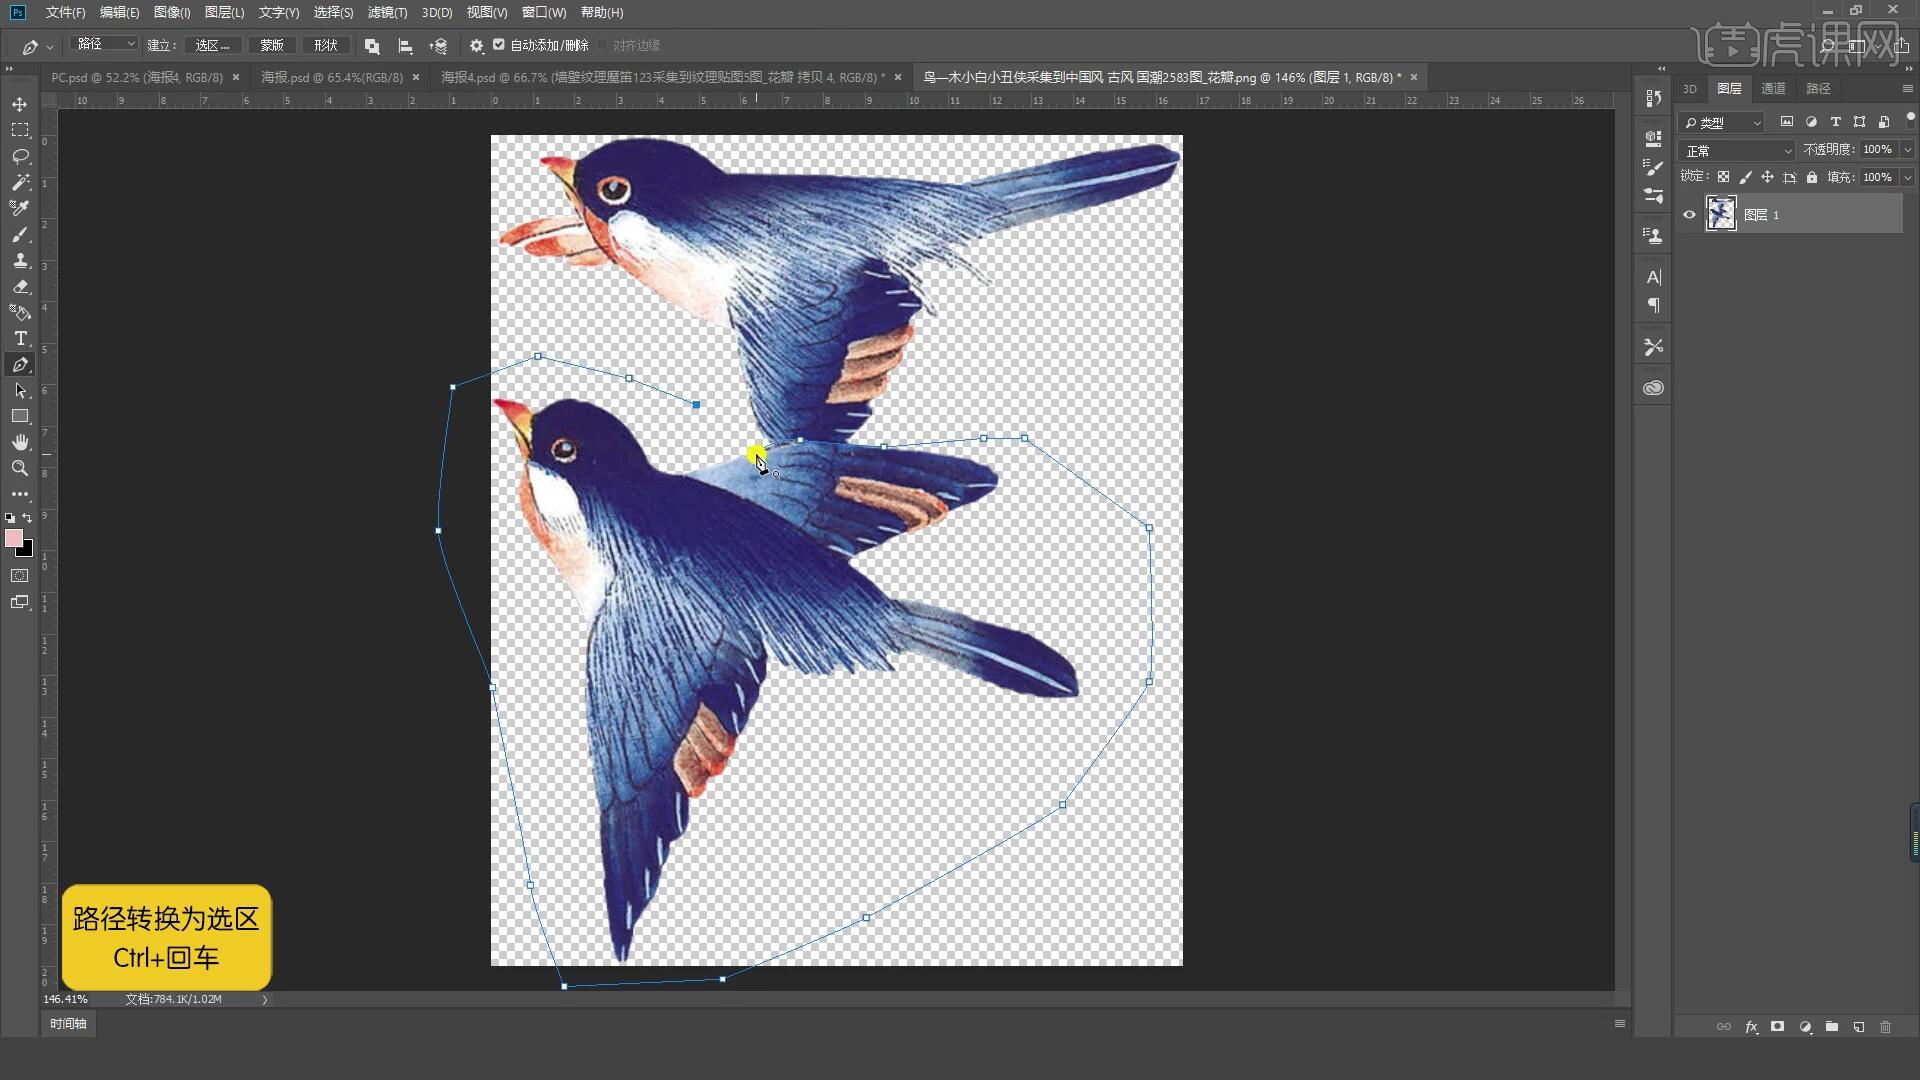
Task: Open the 滤镜(T) menu
Action: tap(387, 12)
